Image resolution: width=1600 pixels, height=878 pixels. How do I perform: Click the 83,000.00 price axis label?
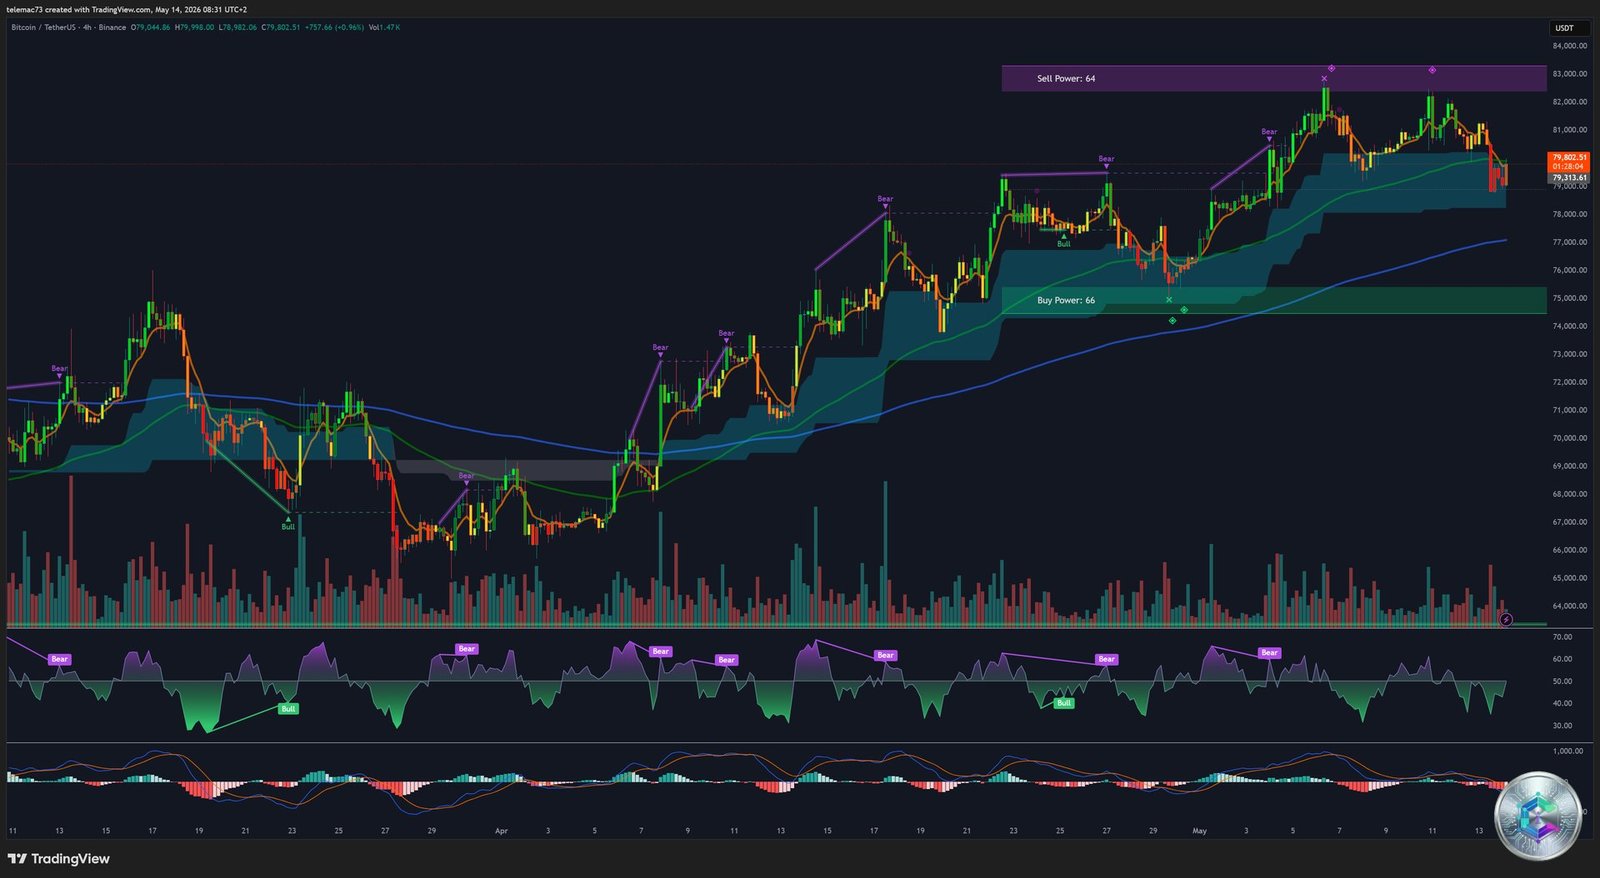(x=1570, y=74)
